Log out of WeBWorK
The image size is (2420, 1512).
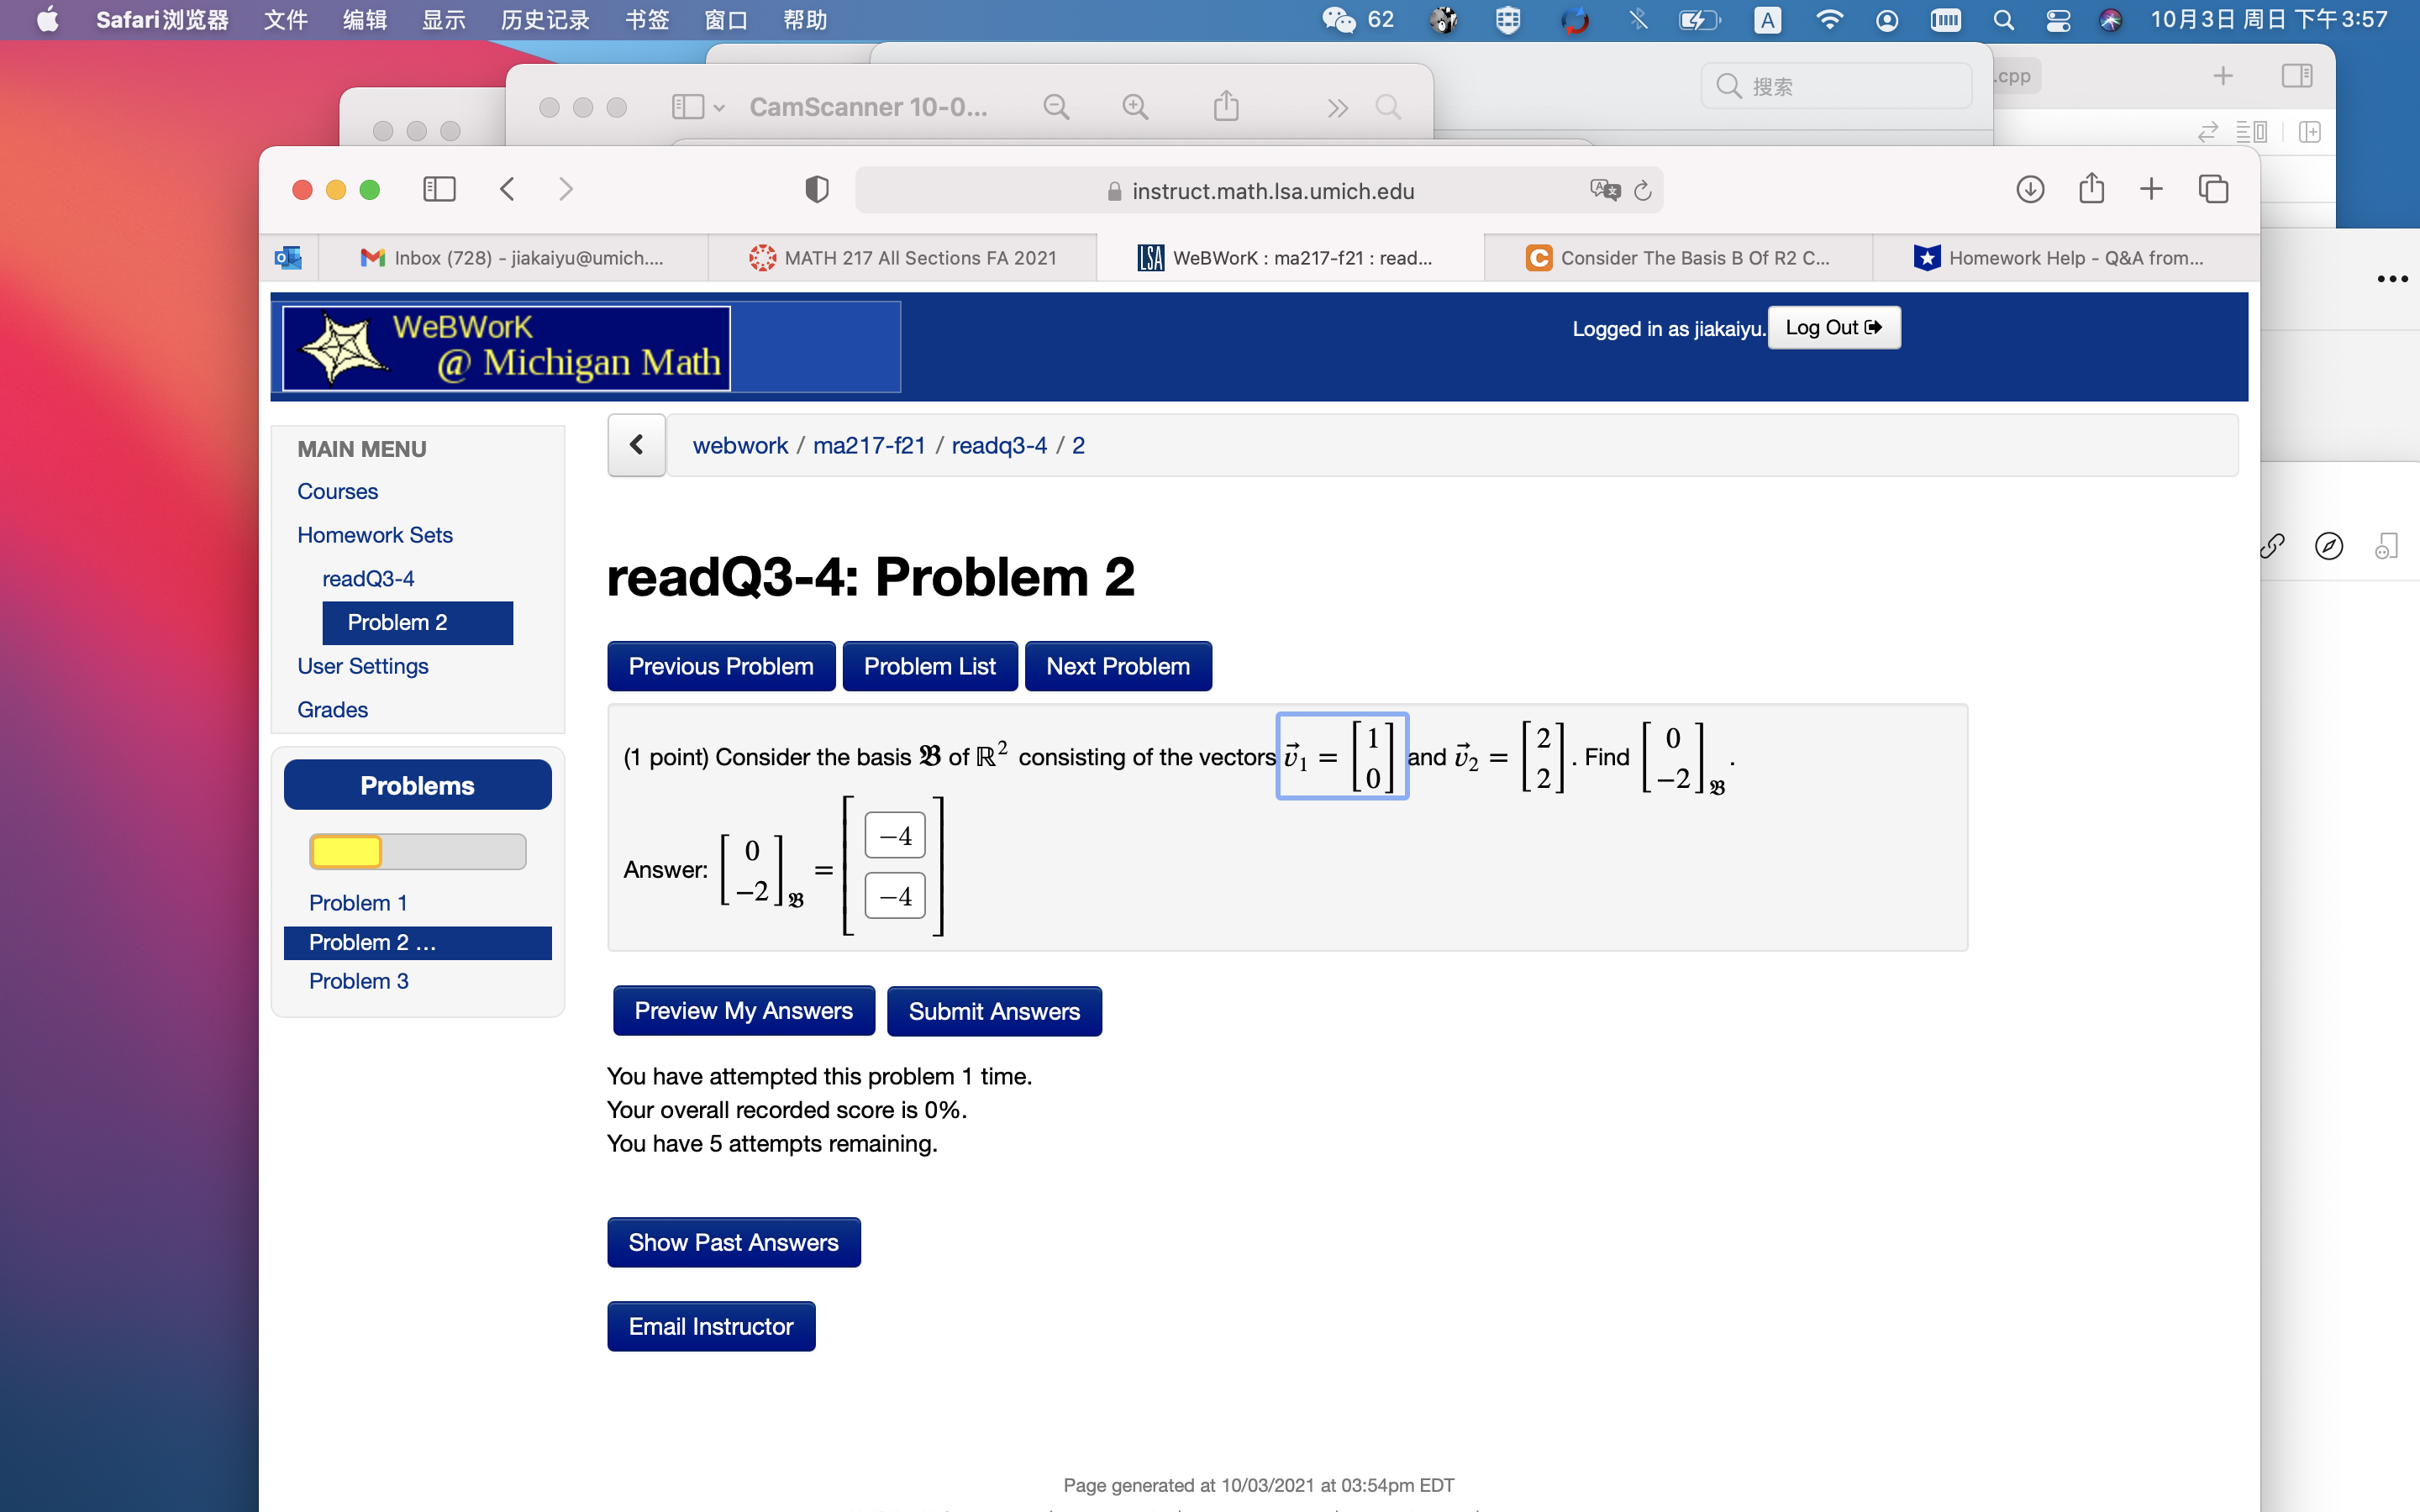tap(1833, 327)
